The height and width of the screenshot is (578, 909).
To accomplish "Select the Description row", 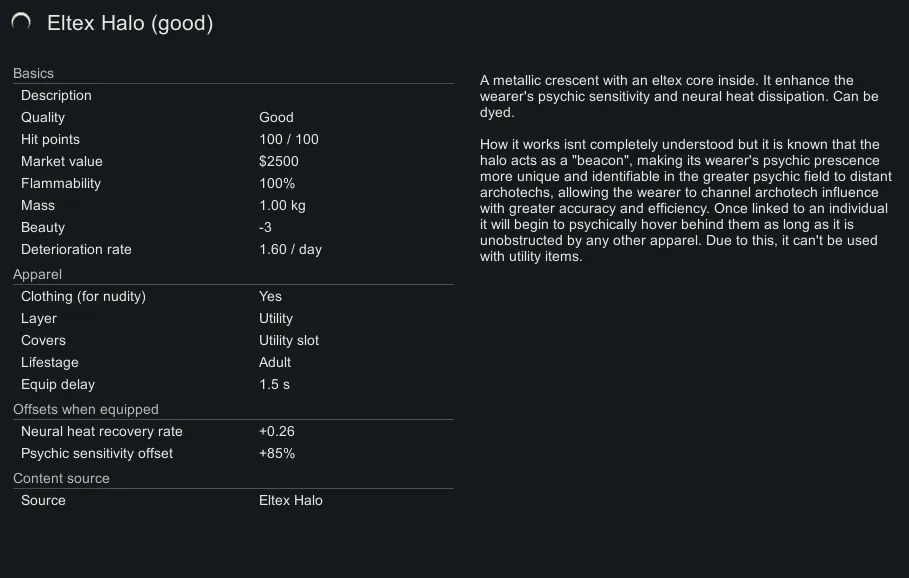I will click(x=233, y=95).
